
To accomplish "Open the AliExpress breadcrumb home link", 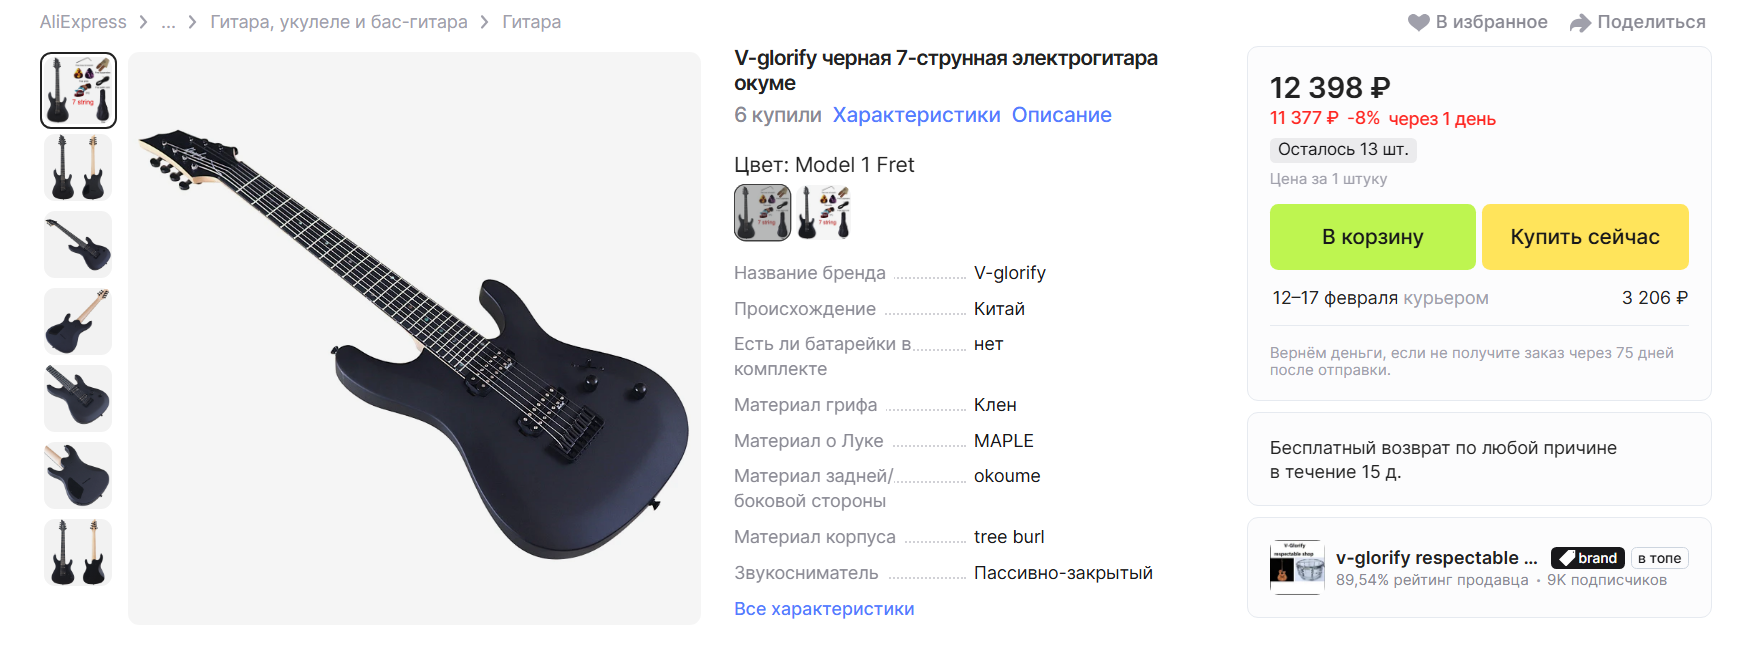I will (83, 22).
